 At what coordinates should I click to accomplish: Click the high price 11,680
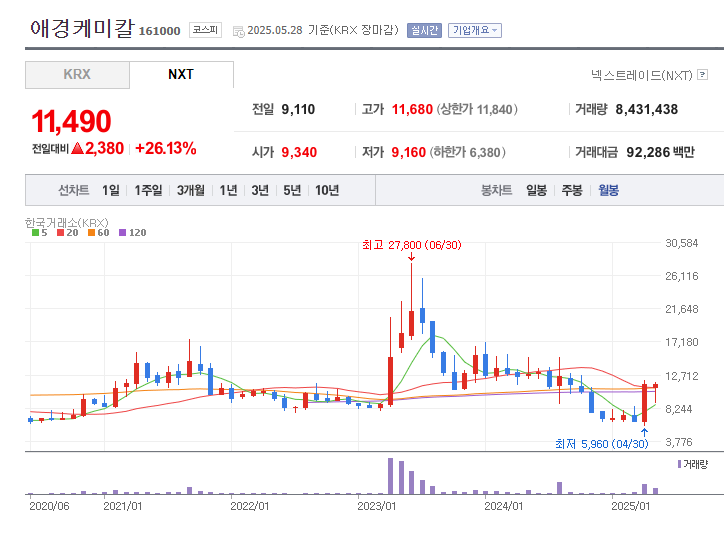412,109
